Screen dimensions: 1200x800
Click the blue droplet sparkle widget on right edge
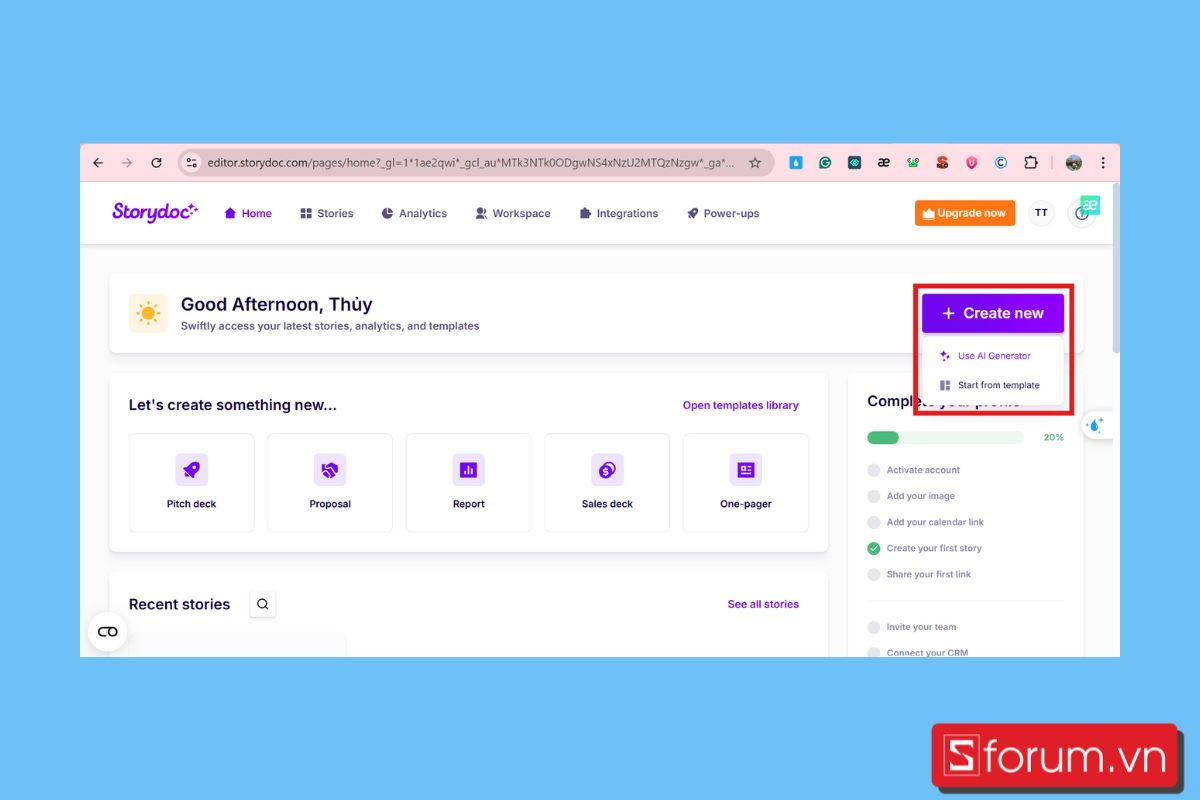[1095, 425]
